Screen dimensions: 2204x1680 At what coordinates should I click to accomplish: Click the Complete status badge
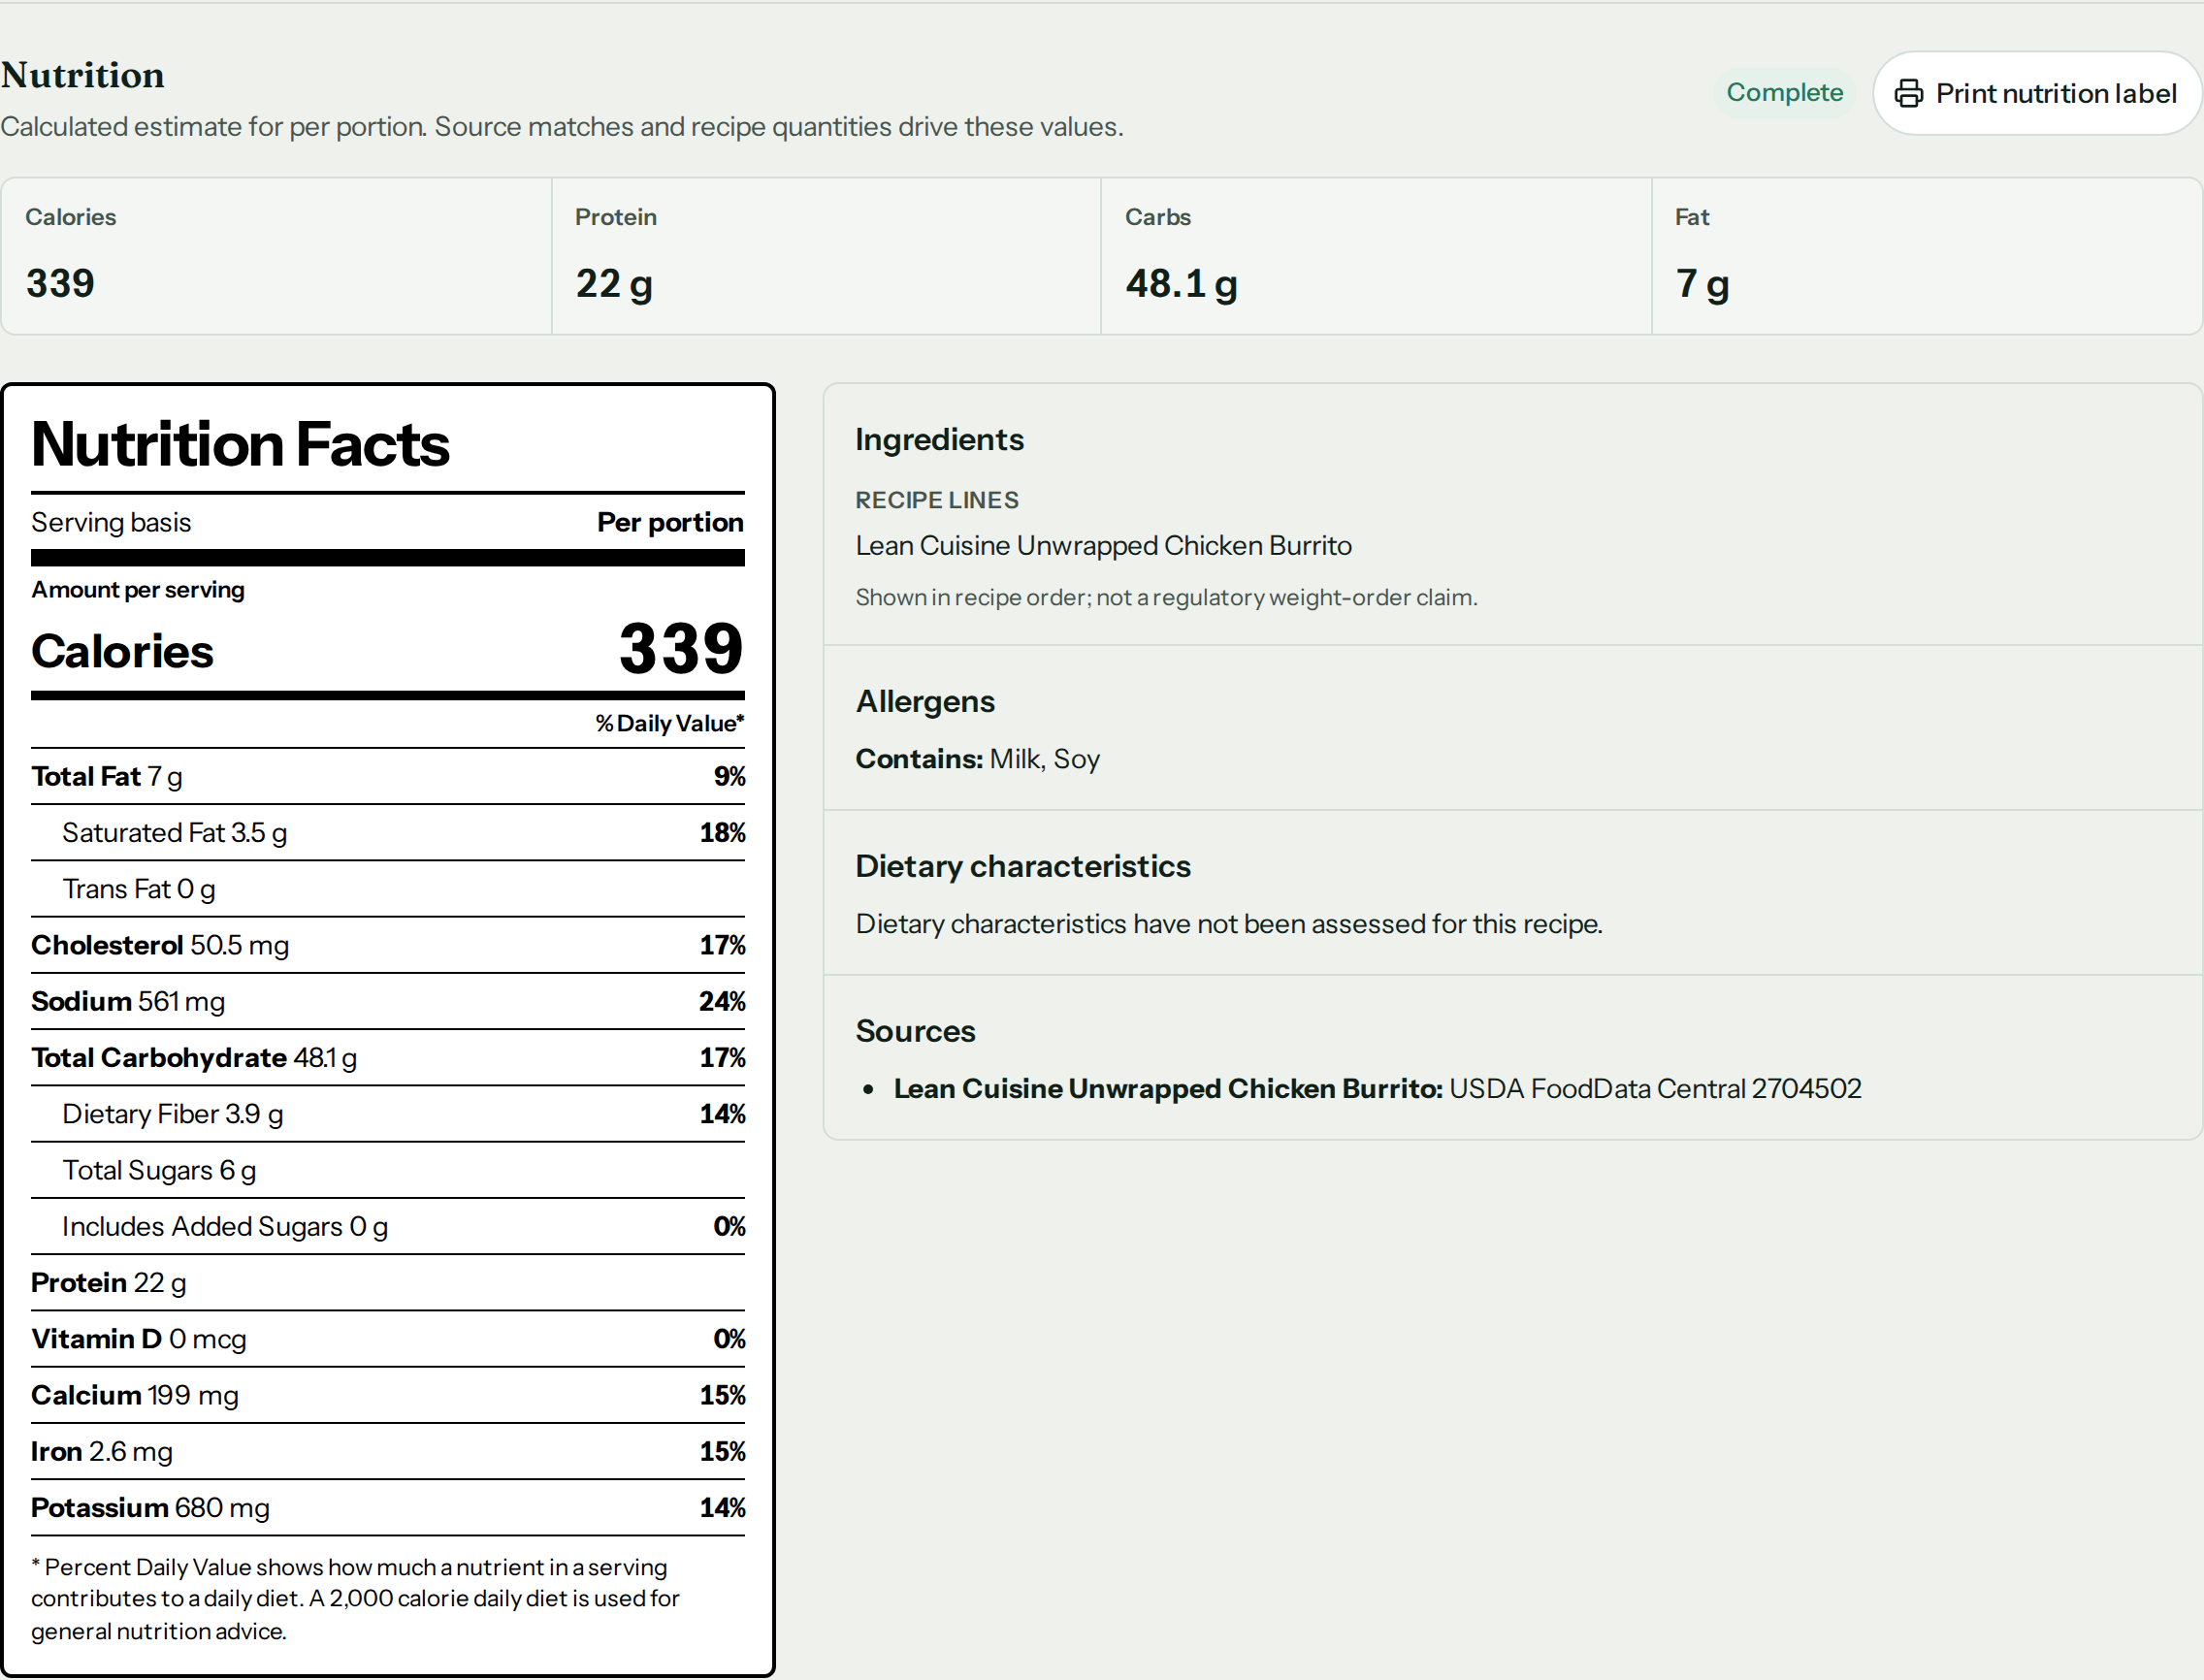point(1784,92)
